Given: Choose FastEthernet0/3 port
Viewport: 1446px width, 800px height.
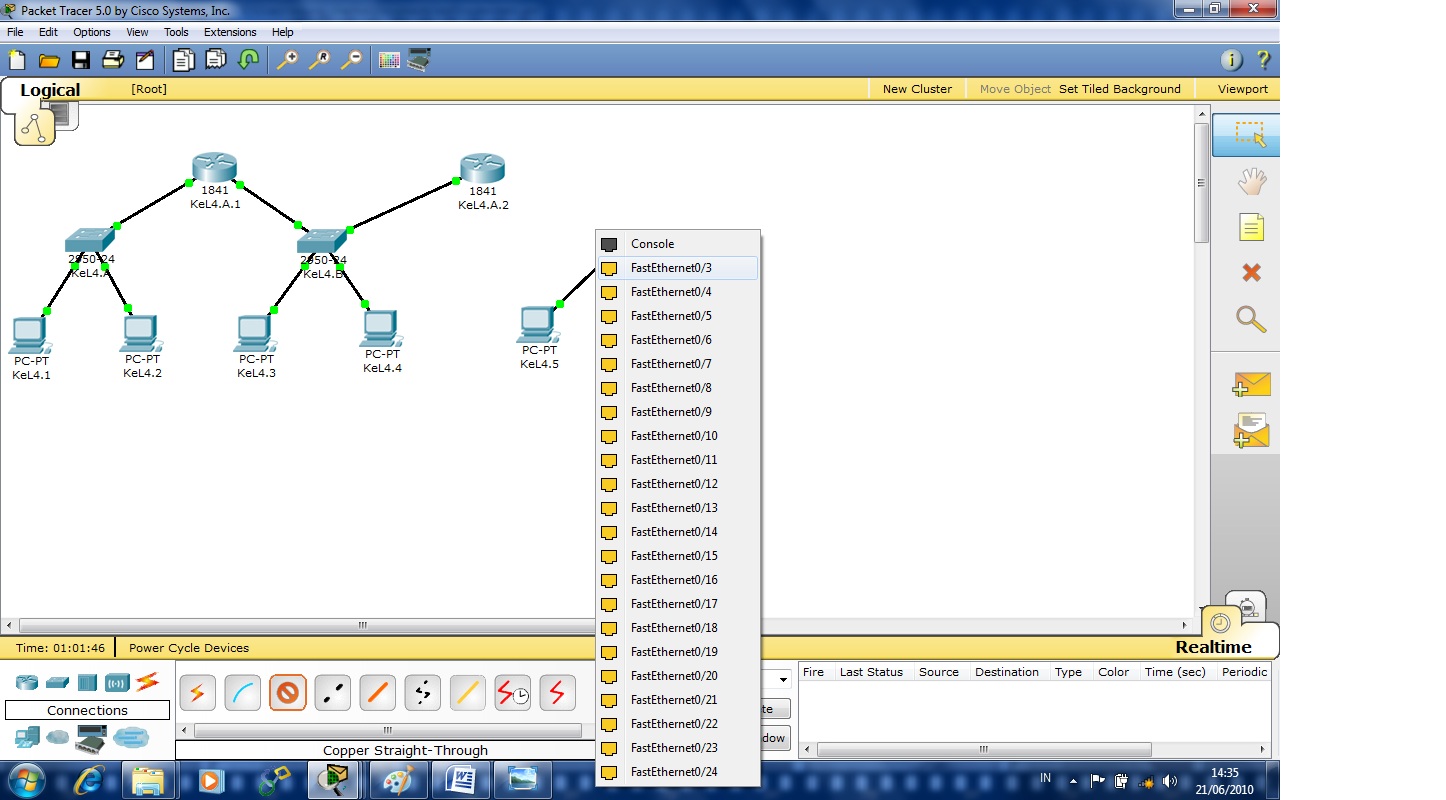Looking at the screenshot, I should [x=678, y=268].
